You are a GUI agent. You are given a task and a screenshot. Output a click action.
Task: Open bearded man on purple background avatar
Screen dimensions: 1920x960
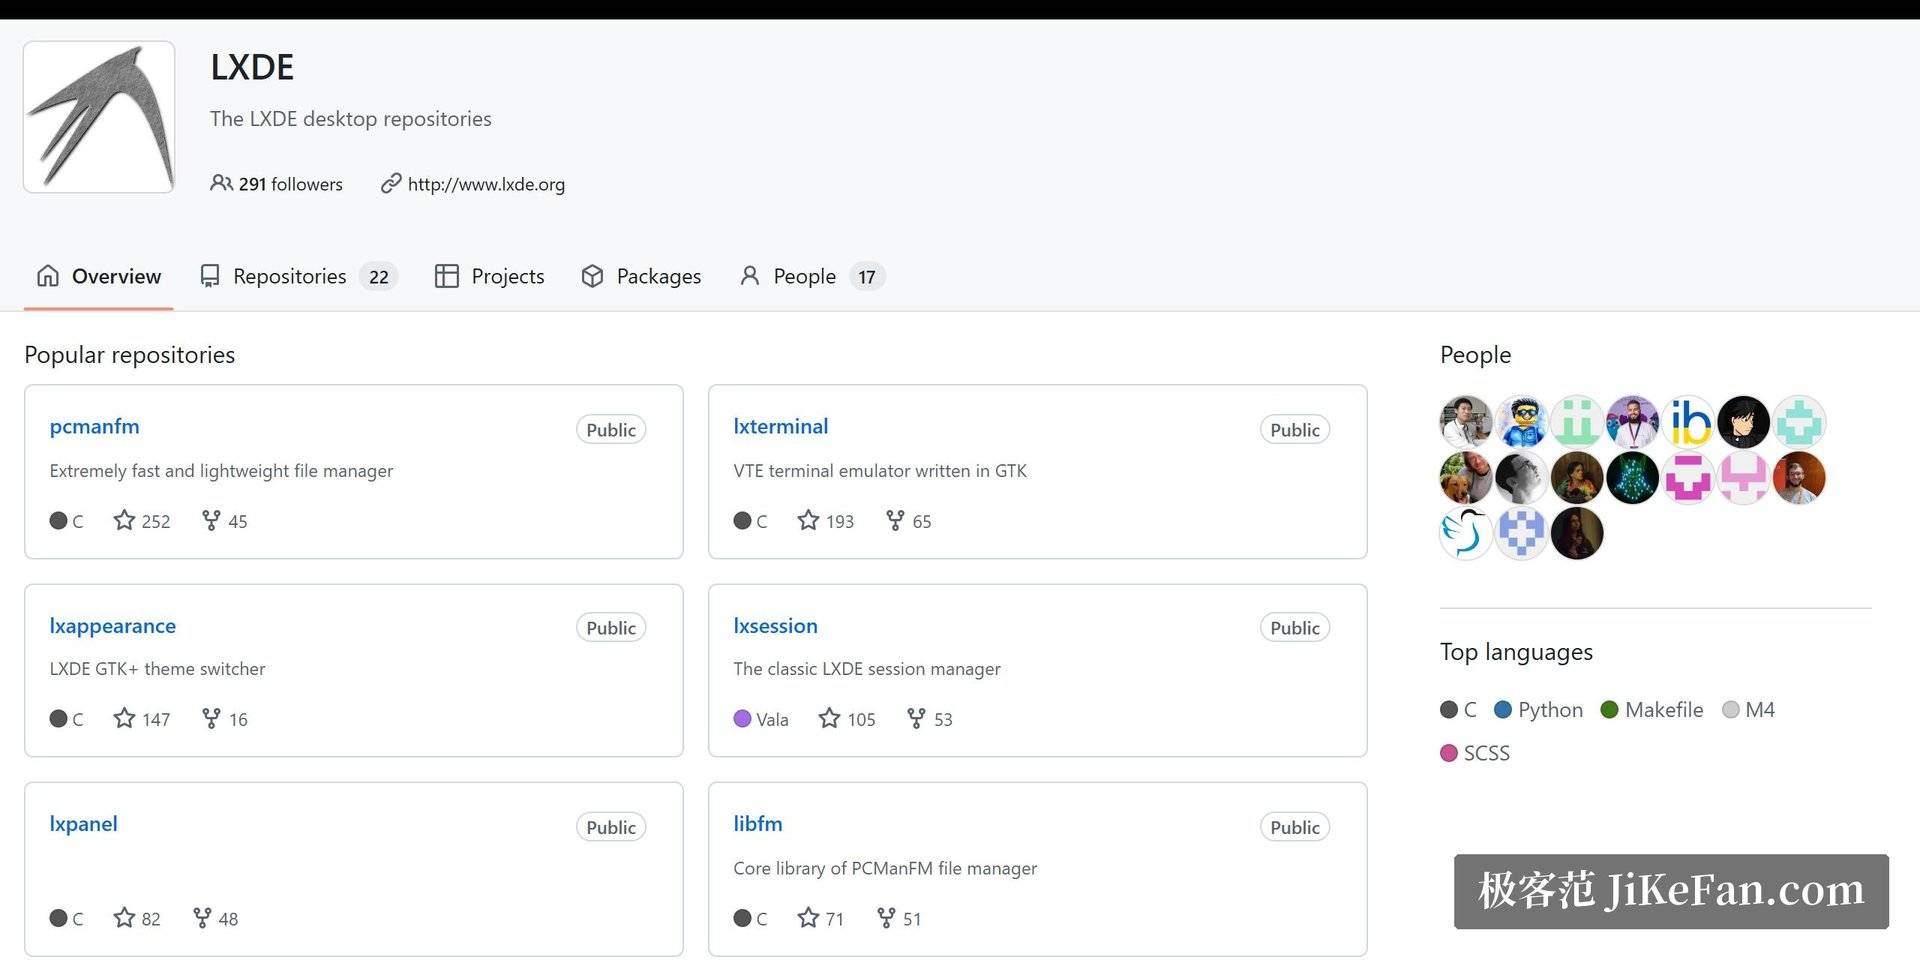pos(1633,422)
